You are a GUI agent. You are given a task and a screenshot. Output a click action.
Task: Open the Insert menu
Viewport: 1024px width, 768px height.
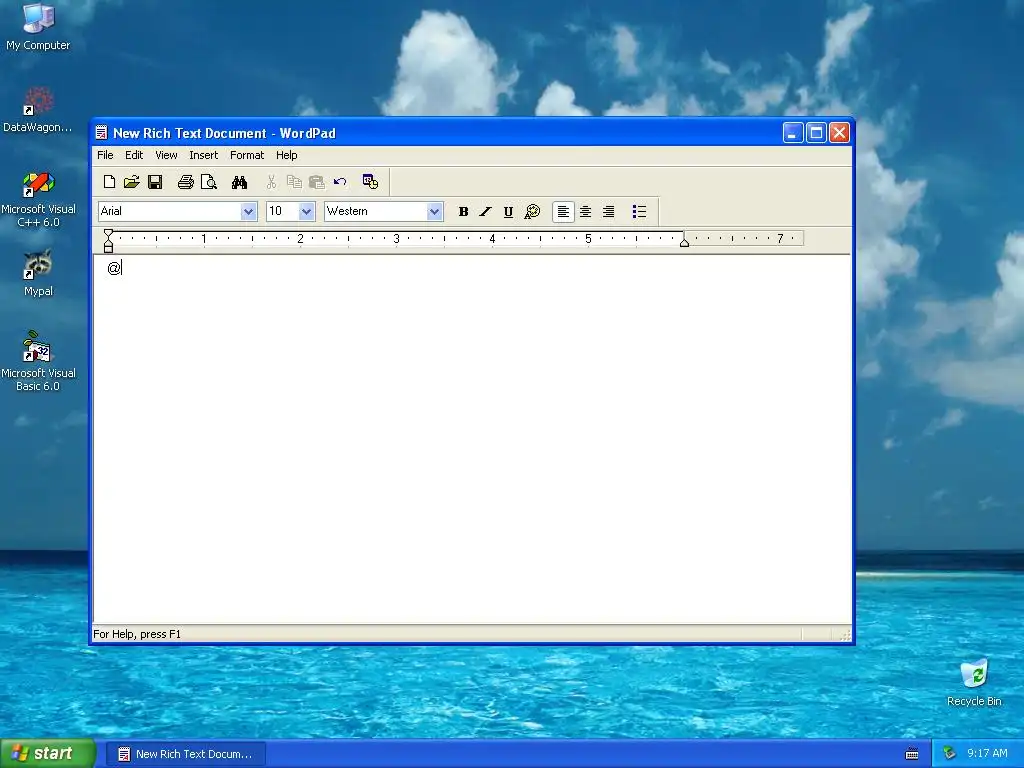(204, 155)
